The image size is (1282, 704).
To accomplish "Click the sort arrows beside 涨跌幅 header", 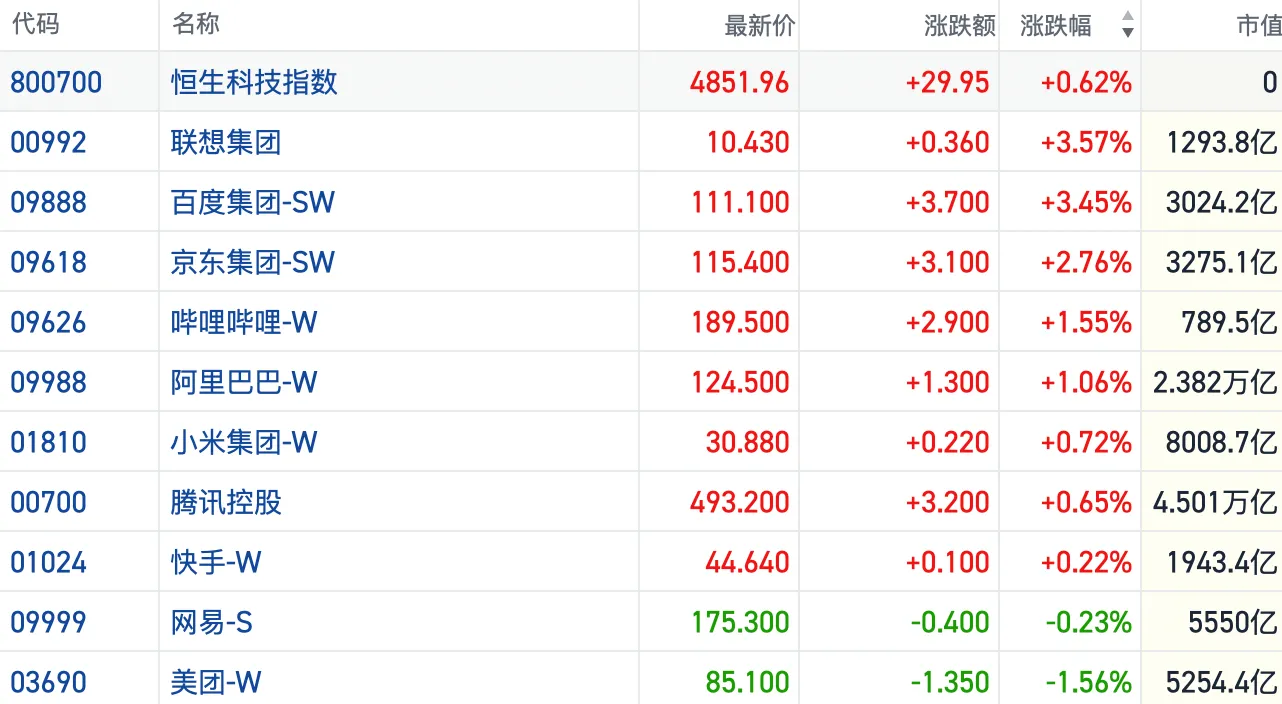I will 1127,25.
